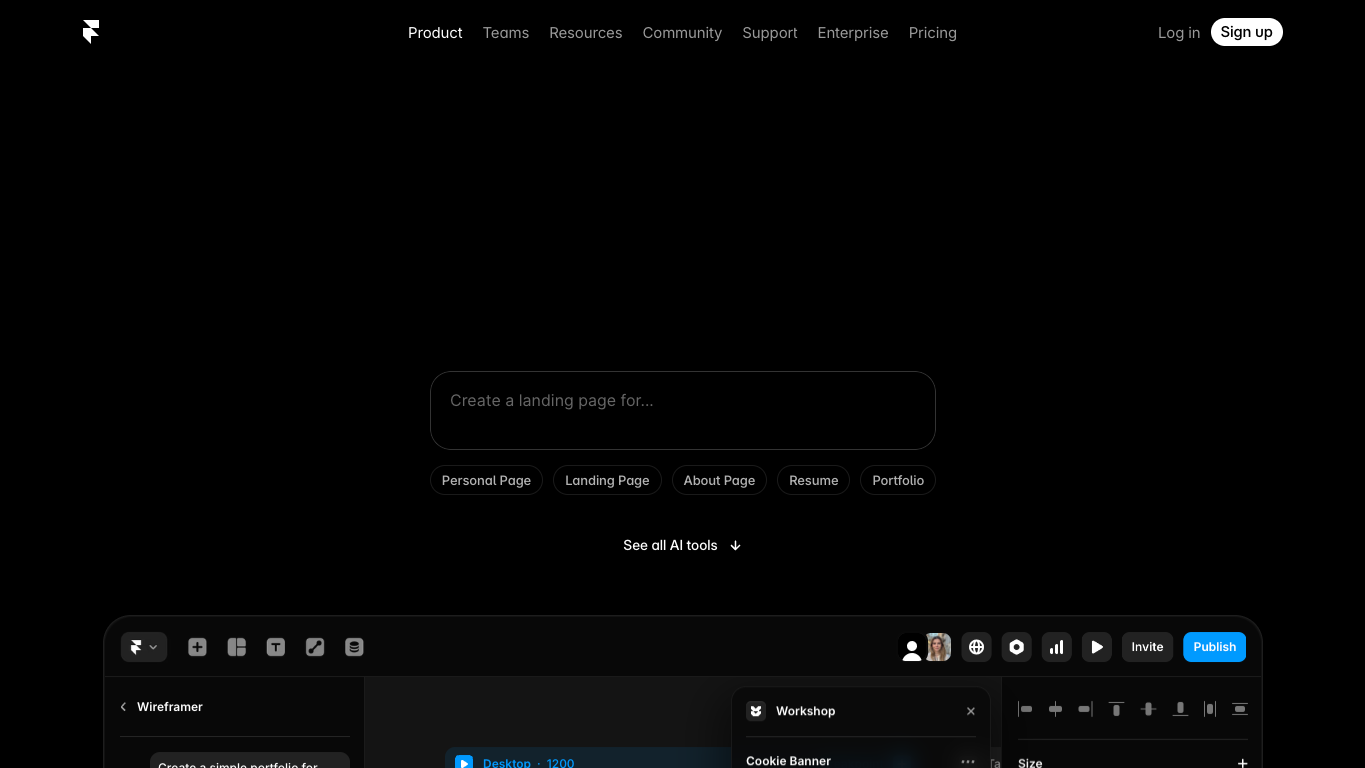The image size is (1365, 768).
Task: Click the Wireframer prompt text box
Action: 250,760
